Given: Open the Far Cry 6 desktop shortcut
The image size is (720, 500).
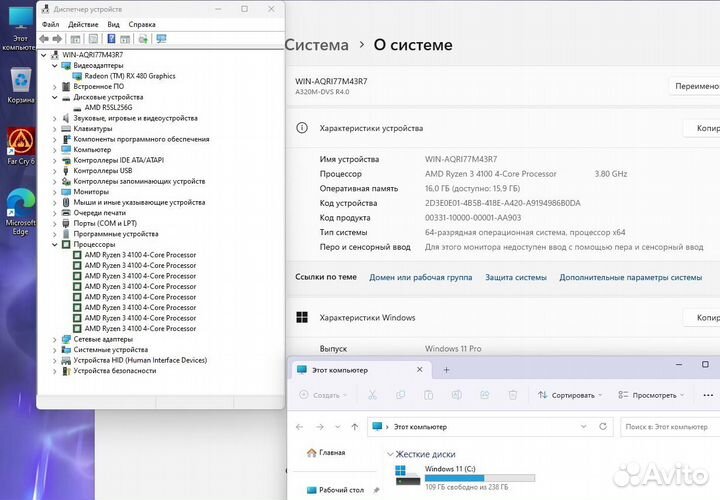Looking at the screenshot, I should click(x=21, y=147).
